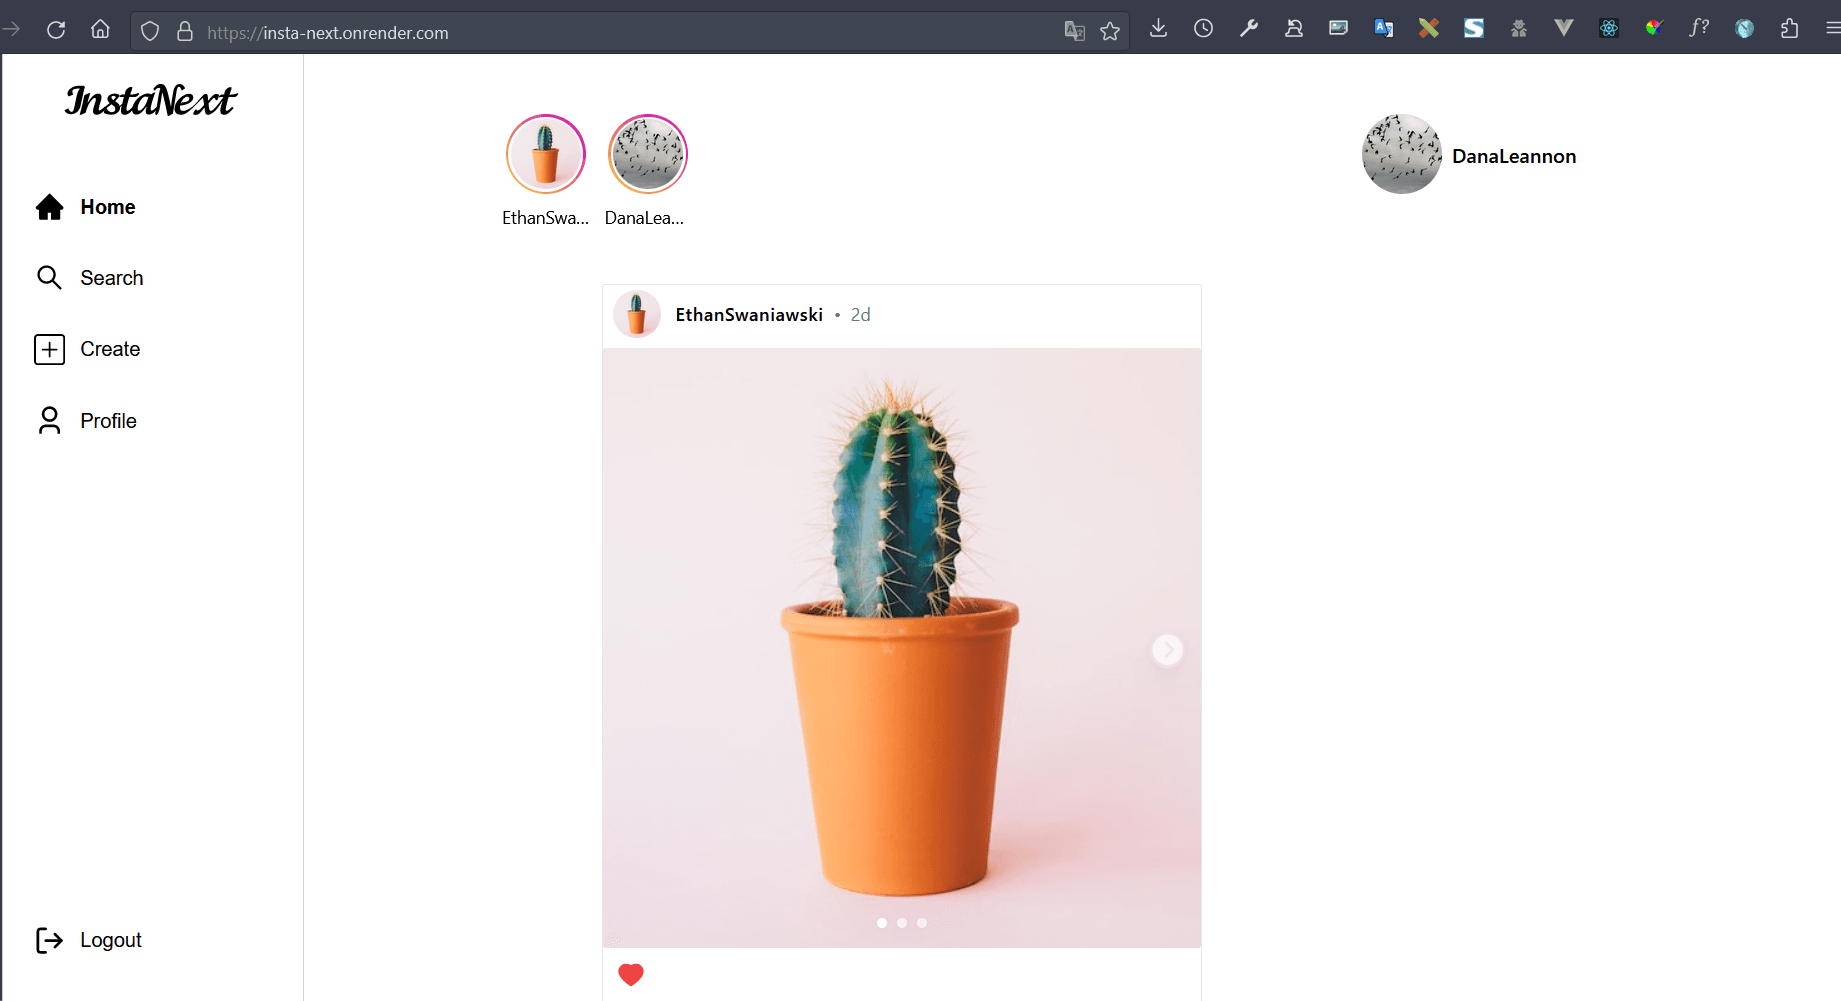1841x1001 pixels.
Task: Select Home from the sidebar navigation
Action: pos(107,207)
